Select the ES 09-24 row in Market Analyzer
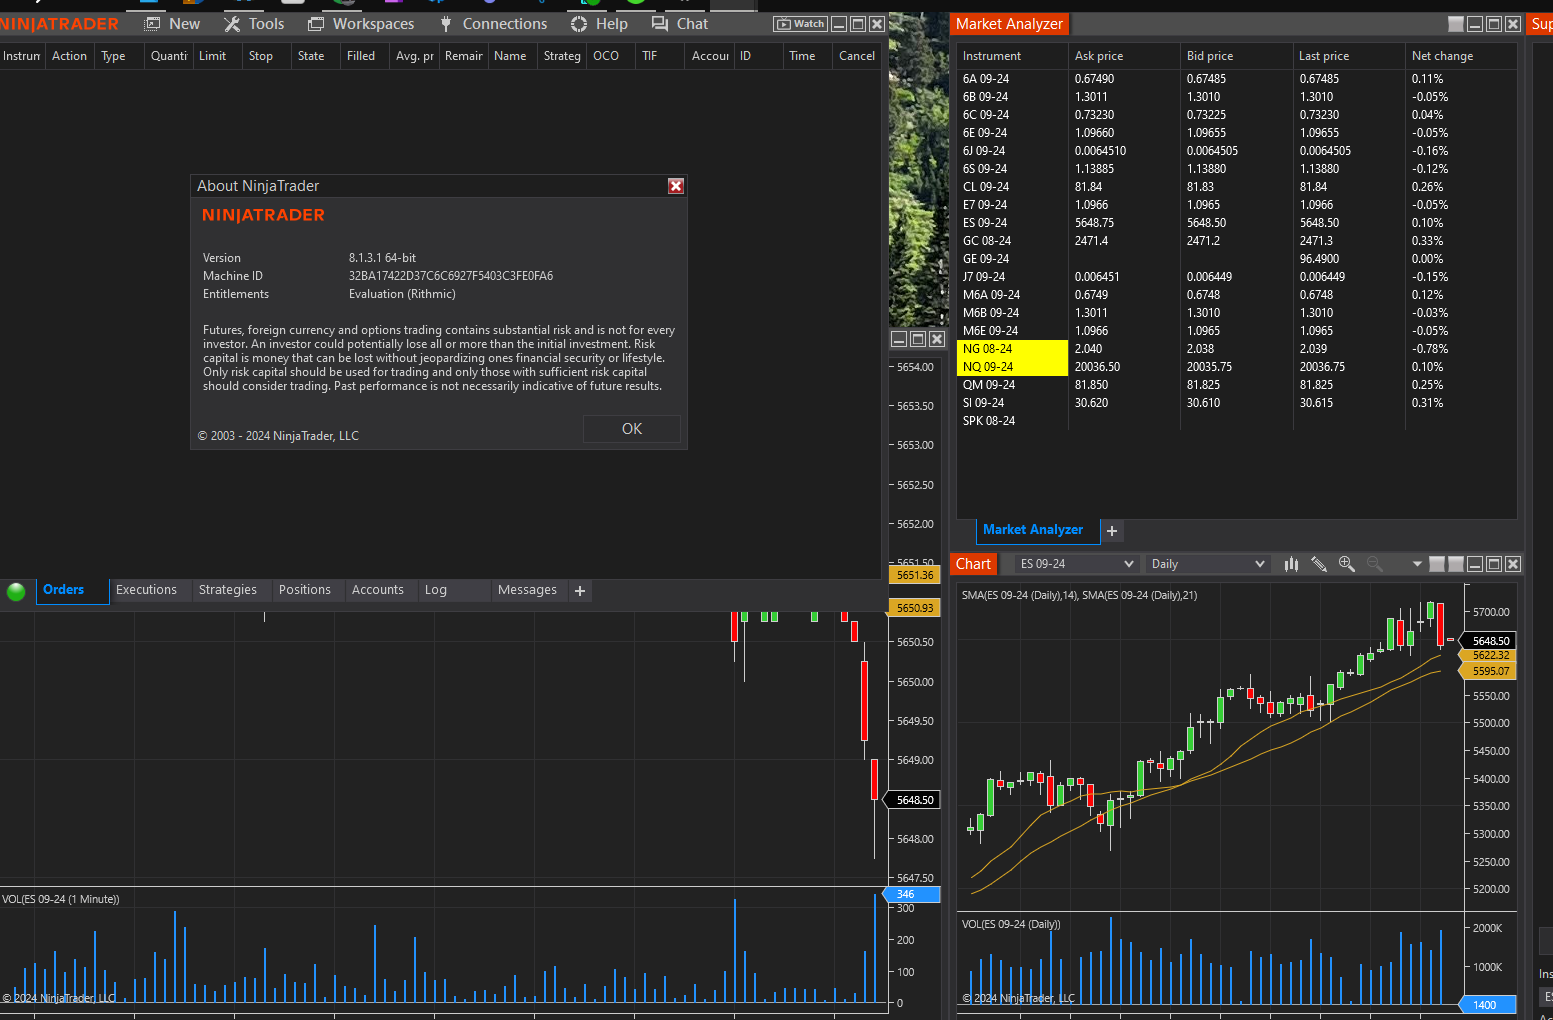Screen dimensions: 1553x1020 coord(1236,223)
